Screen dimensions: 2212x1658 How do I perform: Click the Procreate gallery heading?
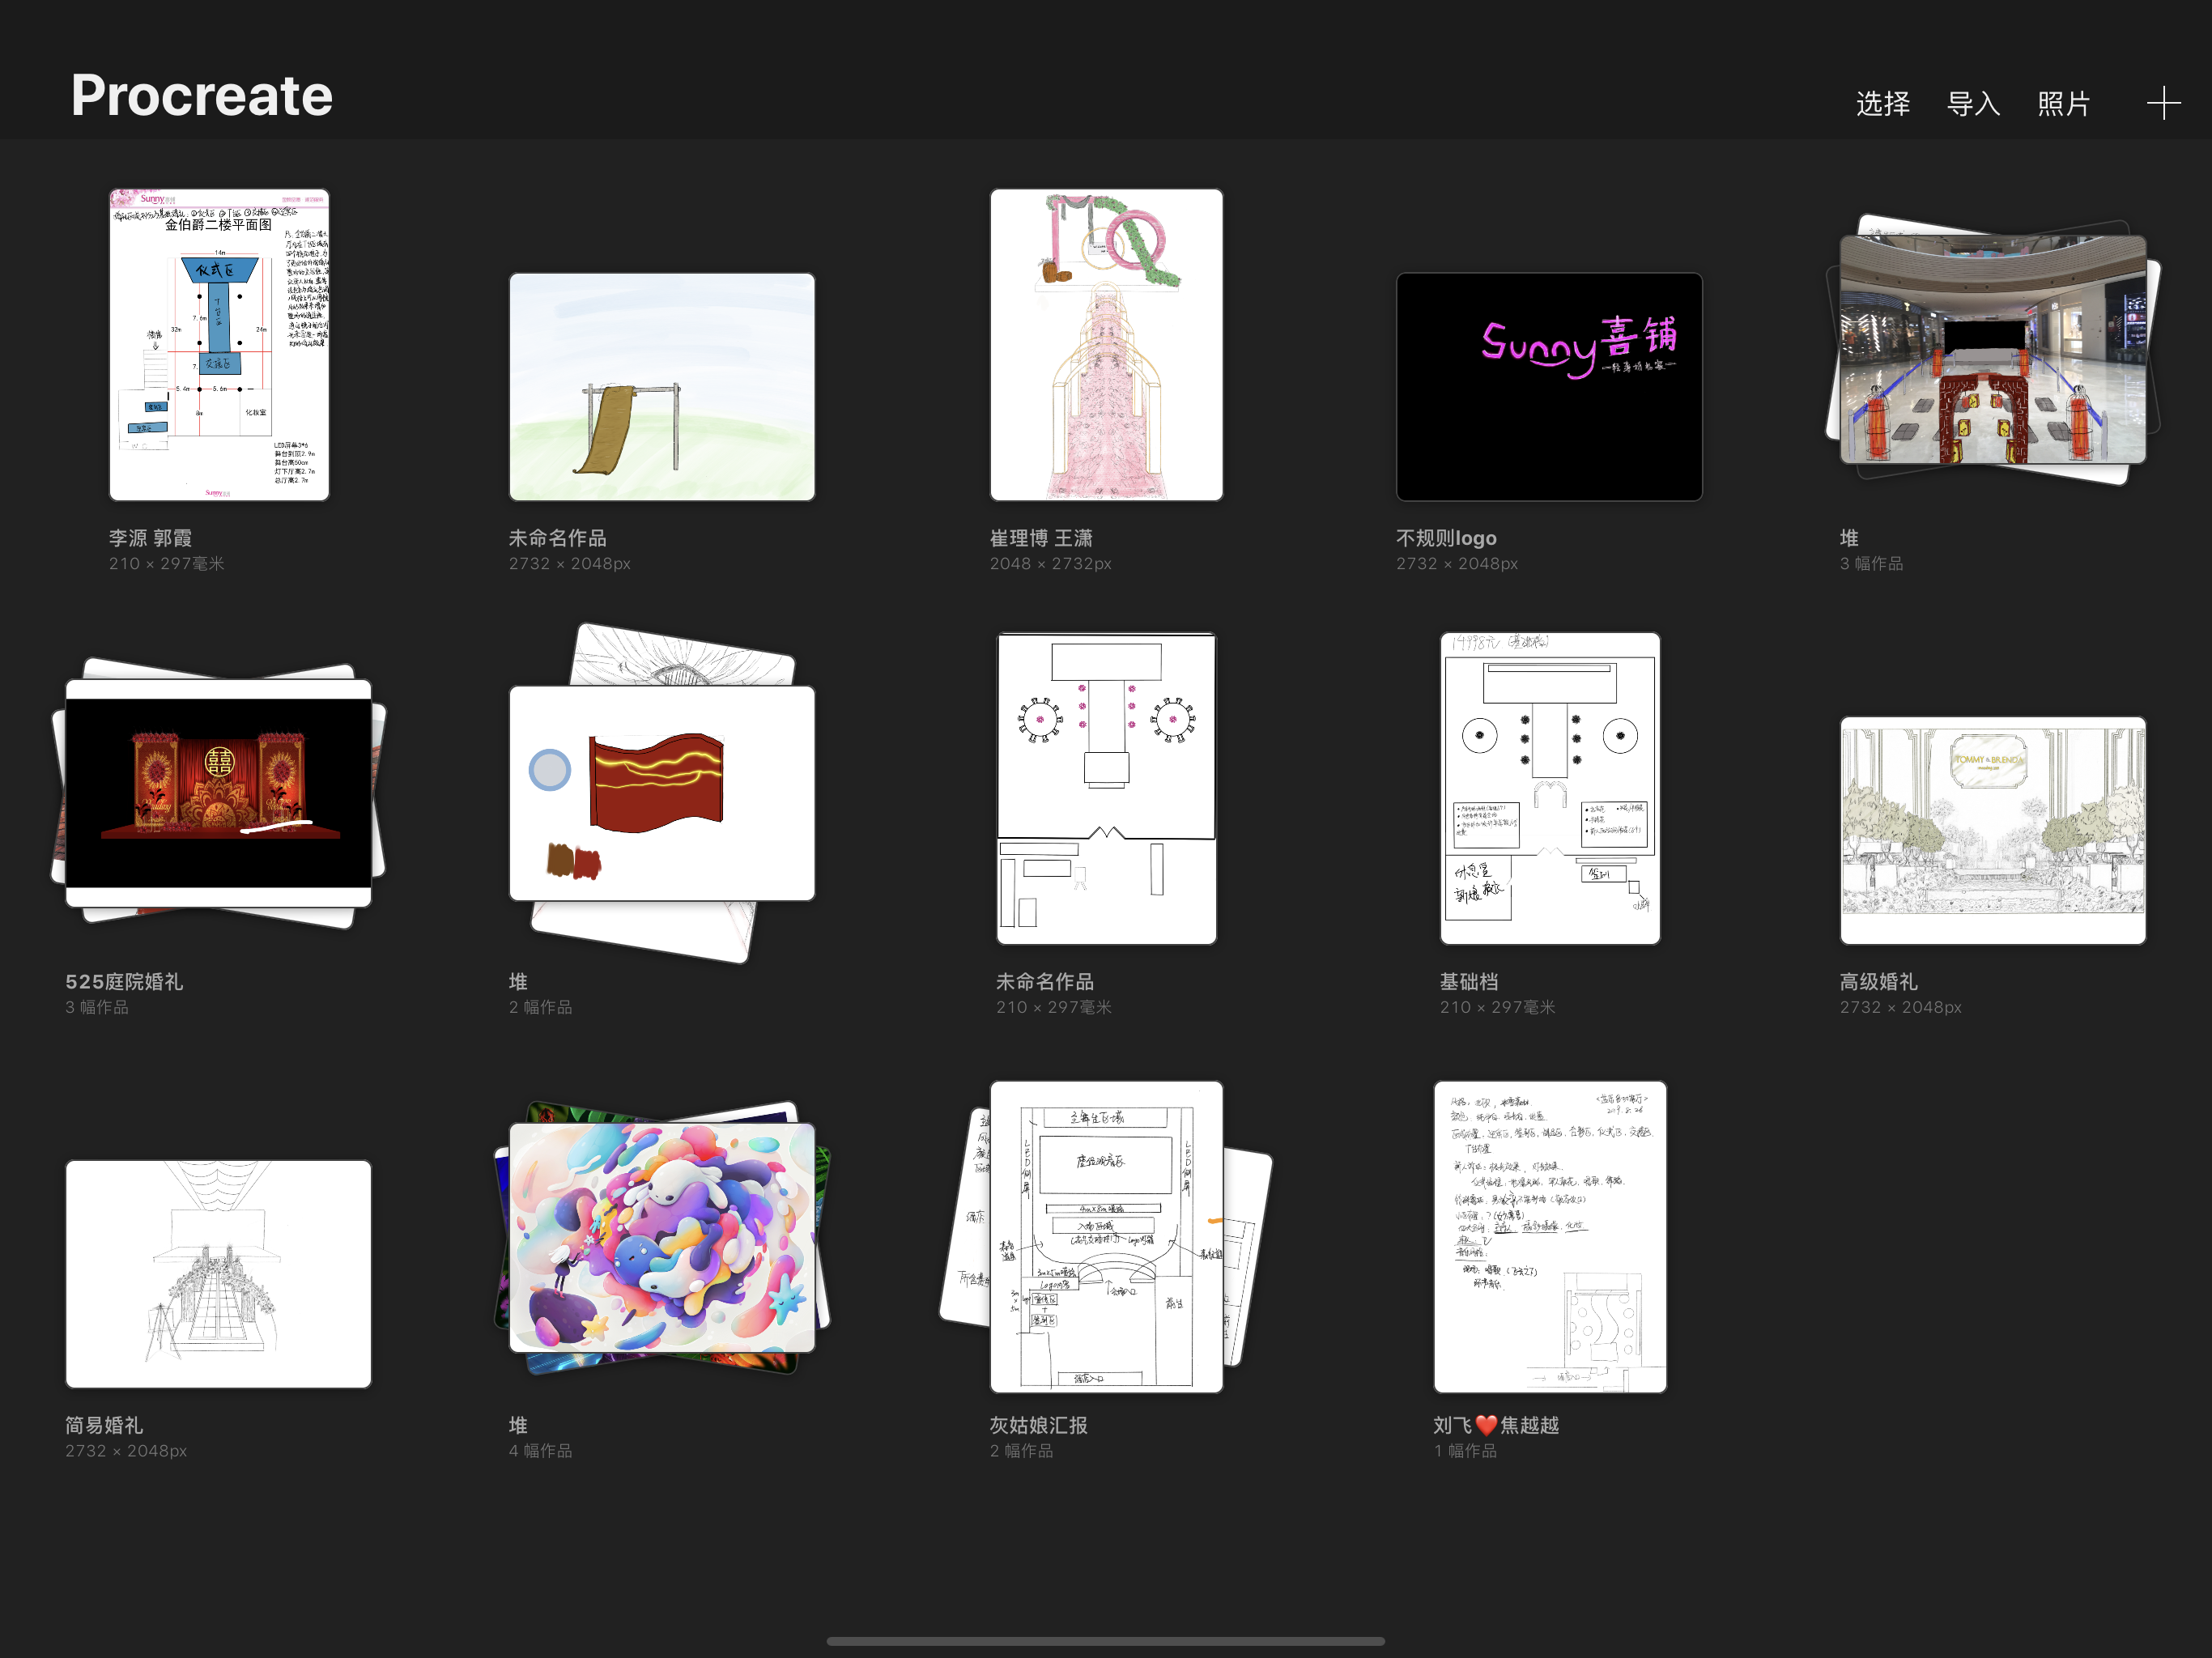(202, 96)
